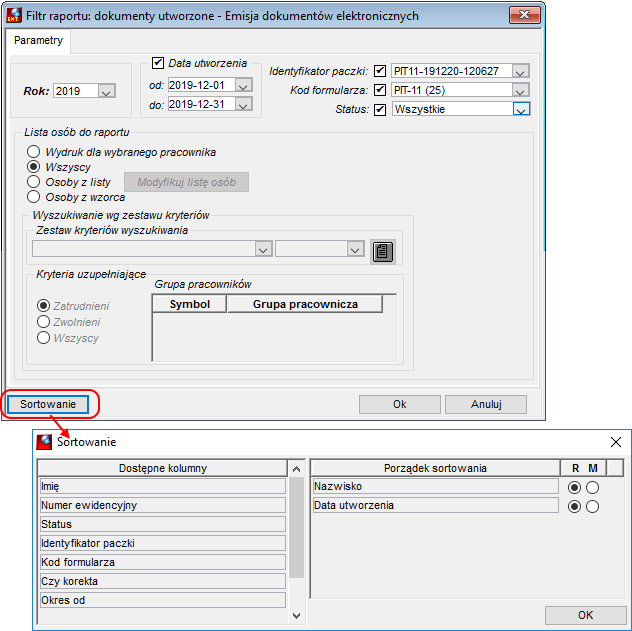This screenshot has height=631, width=632.
Task: Click the od date field 2019-12-01
Action: [202, 85]
